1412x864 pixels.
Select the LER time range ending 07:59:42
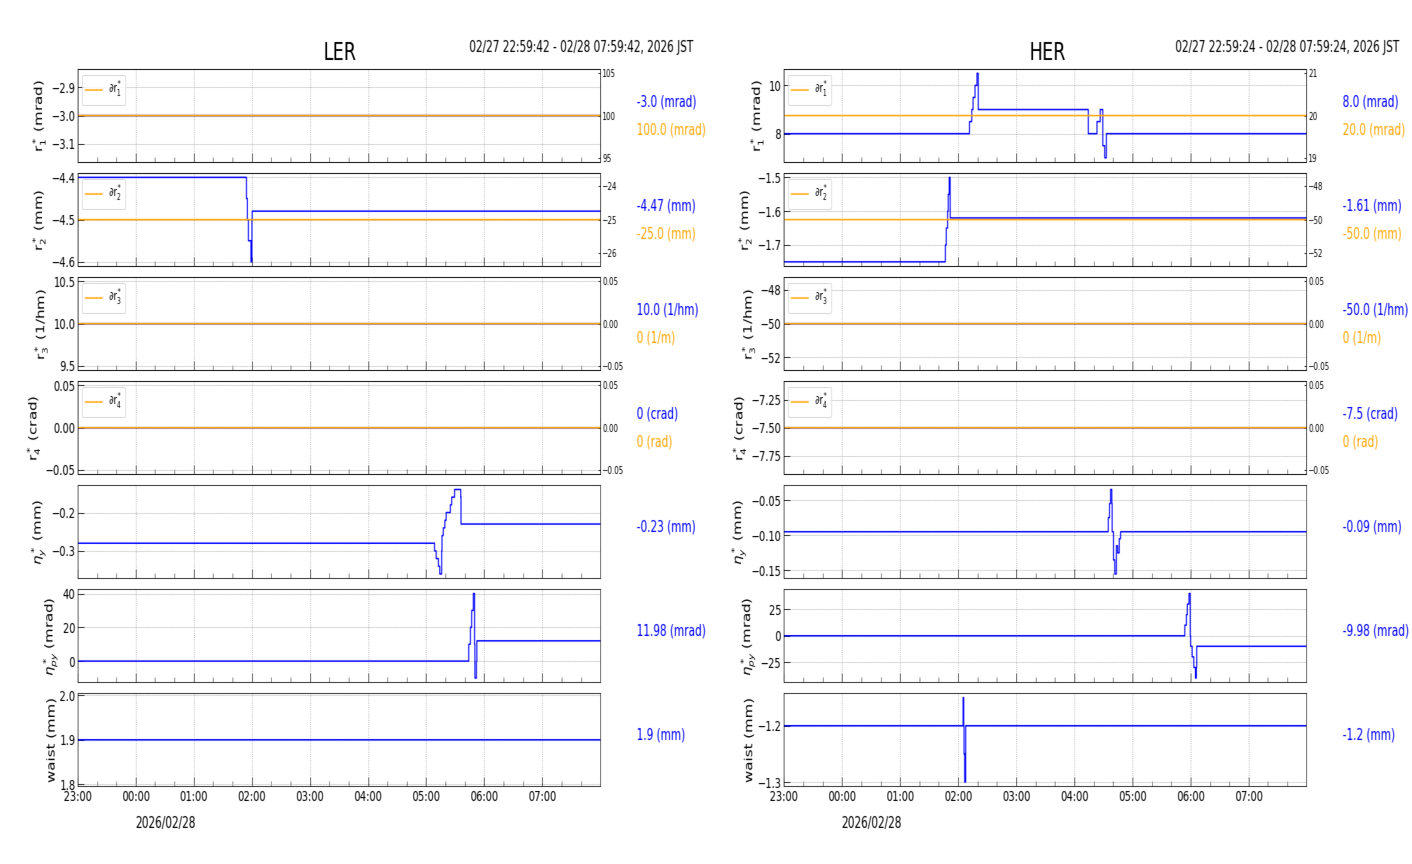coord(581,47)
